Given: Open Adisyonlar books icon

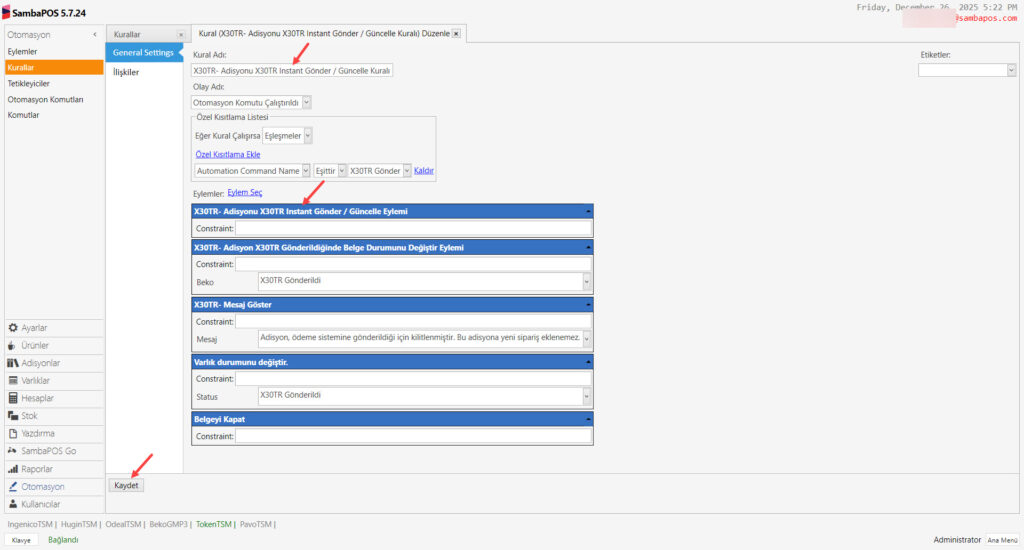Looking at the screenshot, I should pos(13,363).
